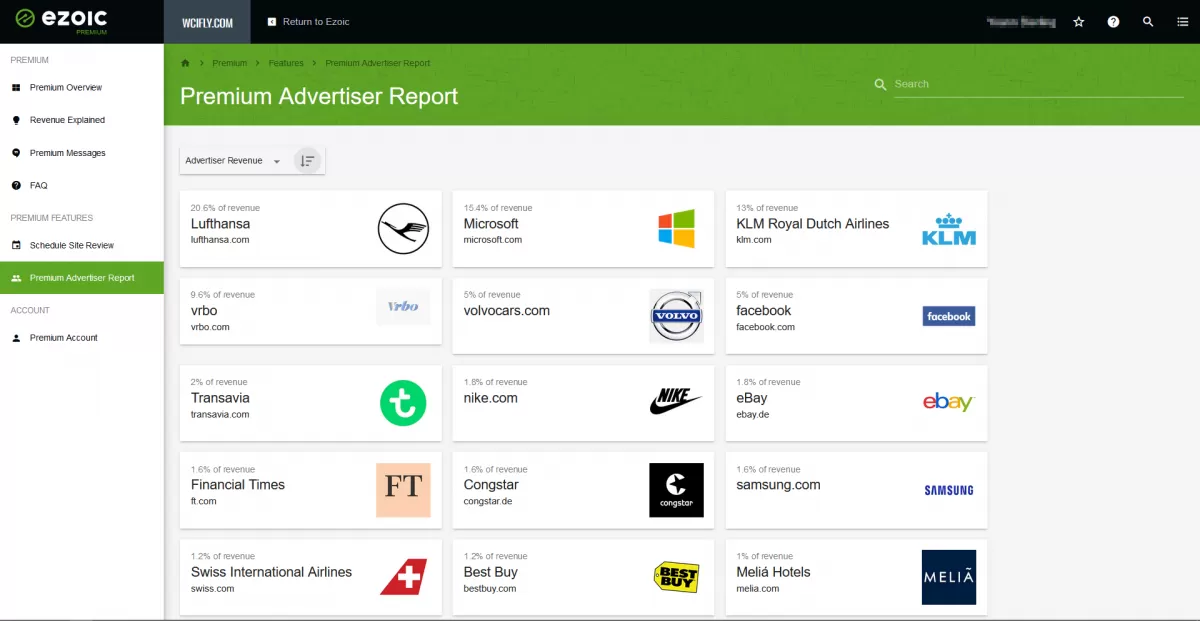Click the Ezoic Premium logo
The width and height of the screenshot is (1200, 621).
coord(61,20)
